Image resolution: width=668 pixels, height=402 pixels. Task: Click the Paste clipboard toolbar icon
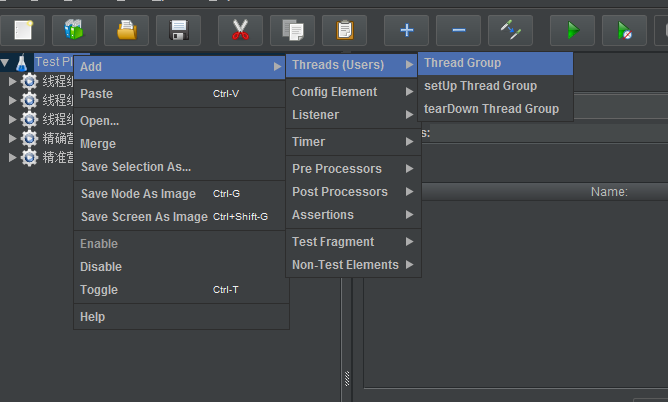344,30
